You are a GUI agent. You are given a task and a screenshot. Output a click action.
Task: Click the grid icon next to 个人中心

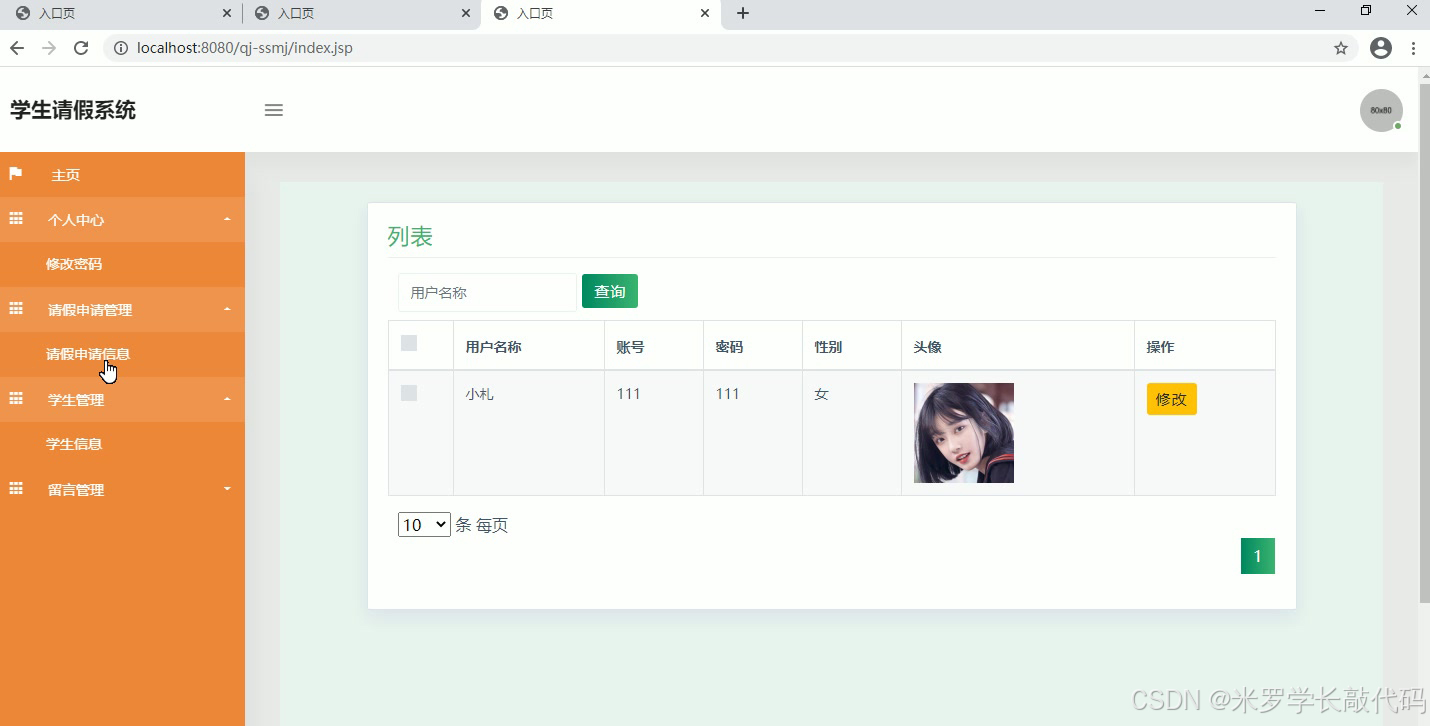click(x=15, y=219)
